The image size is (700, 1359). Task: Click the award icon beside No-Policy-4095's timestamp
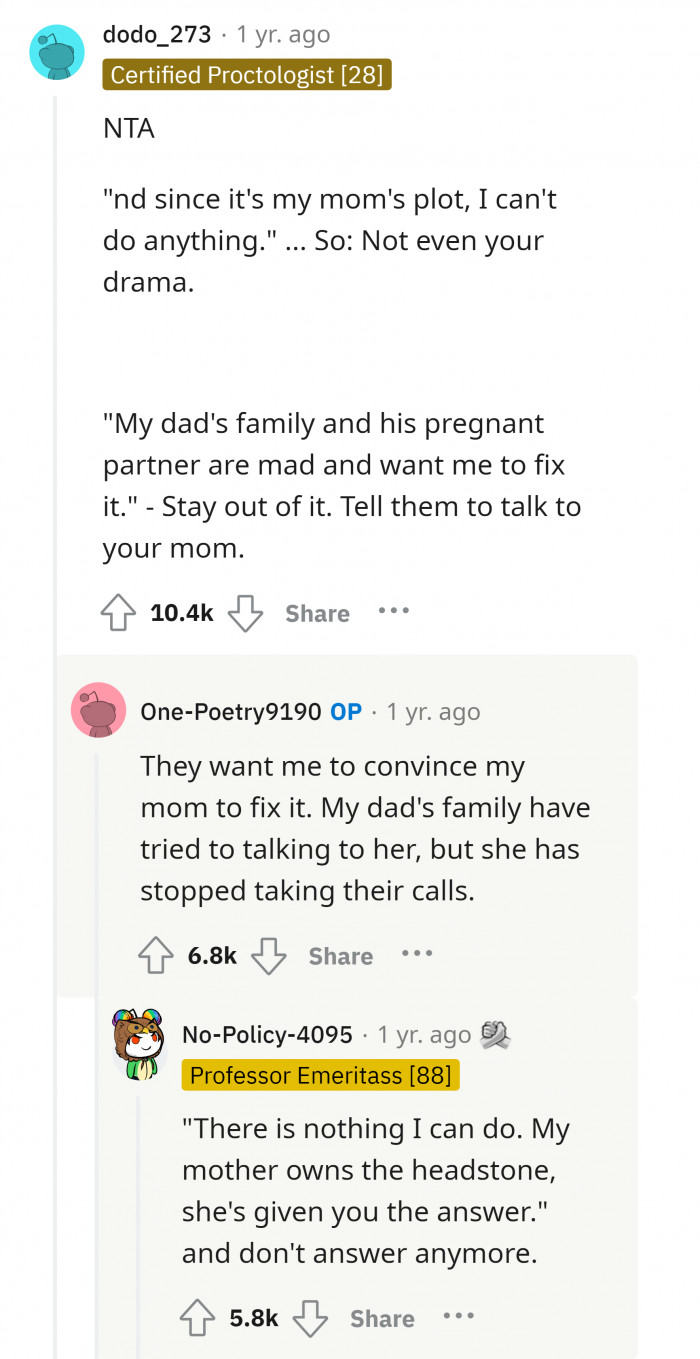496,1034
